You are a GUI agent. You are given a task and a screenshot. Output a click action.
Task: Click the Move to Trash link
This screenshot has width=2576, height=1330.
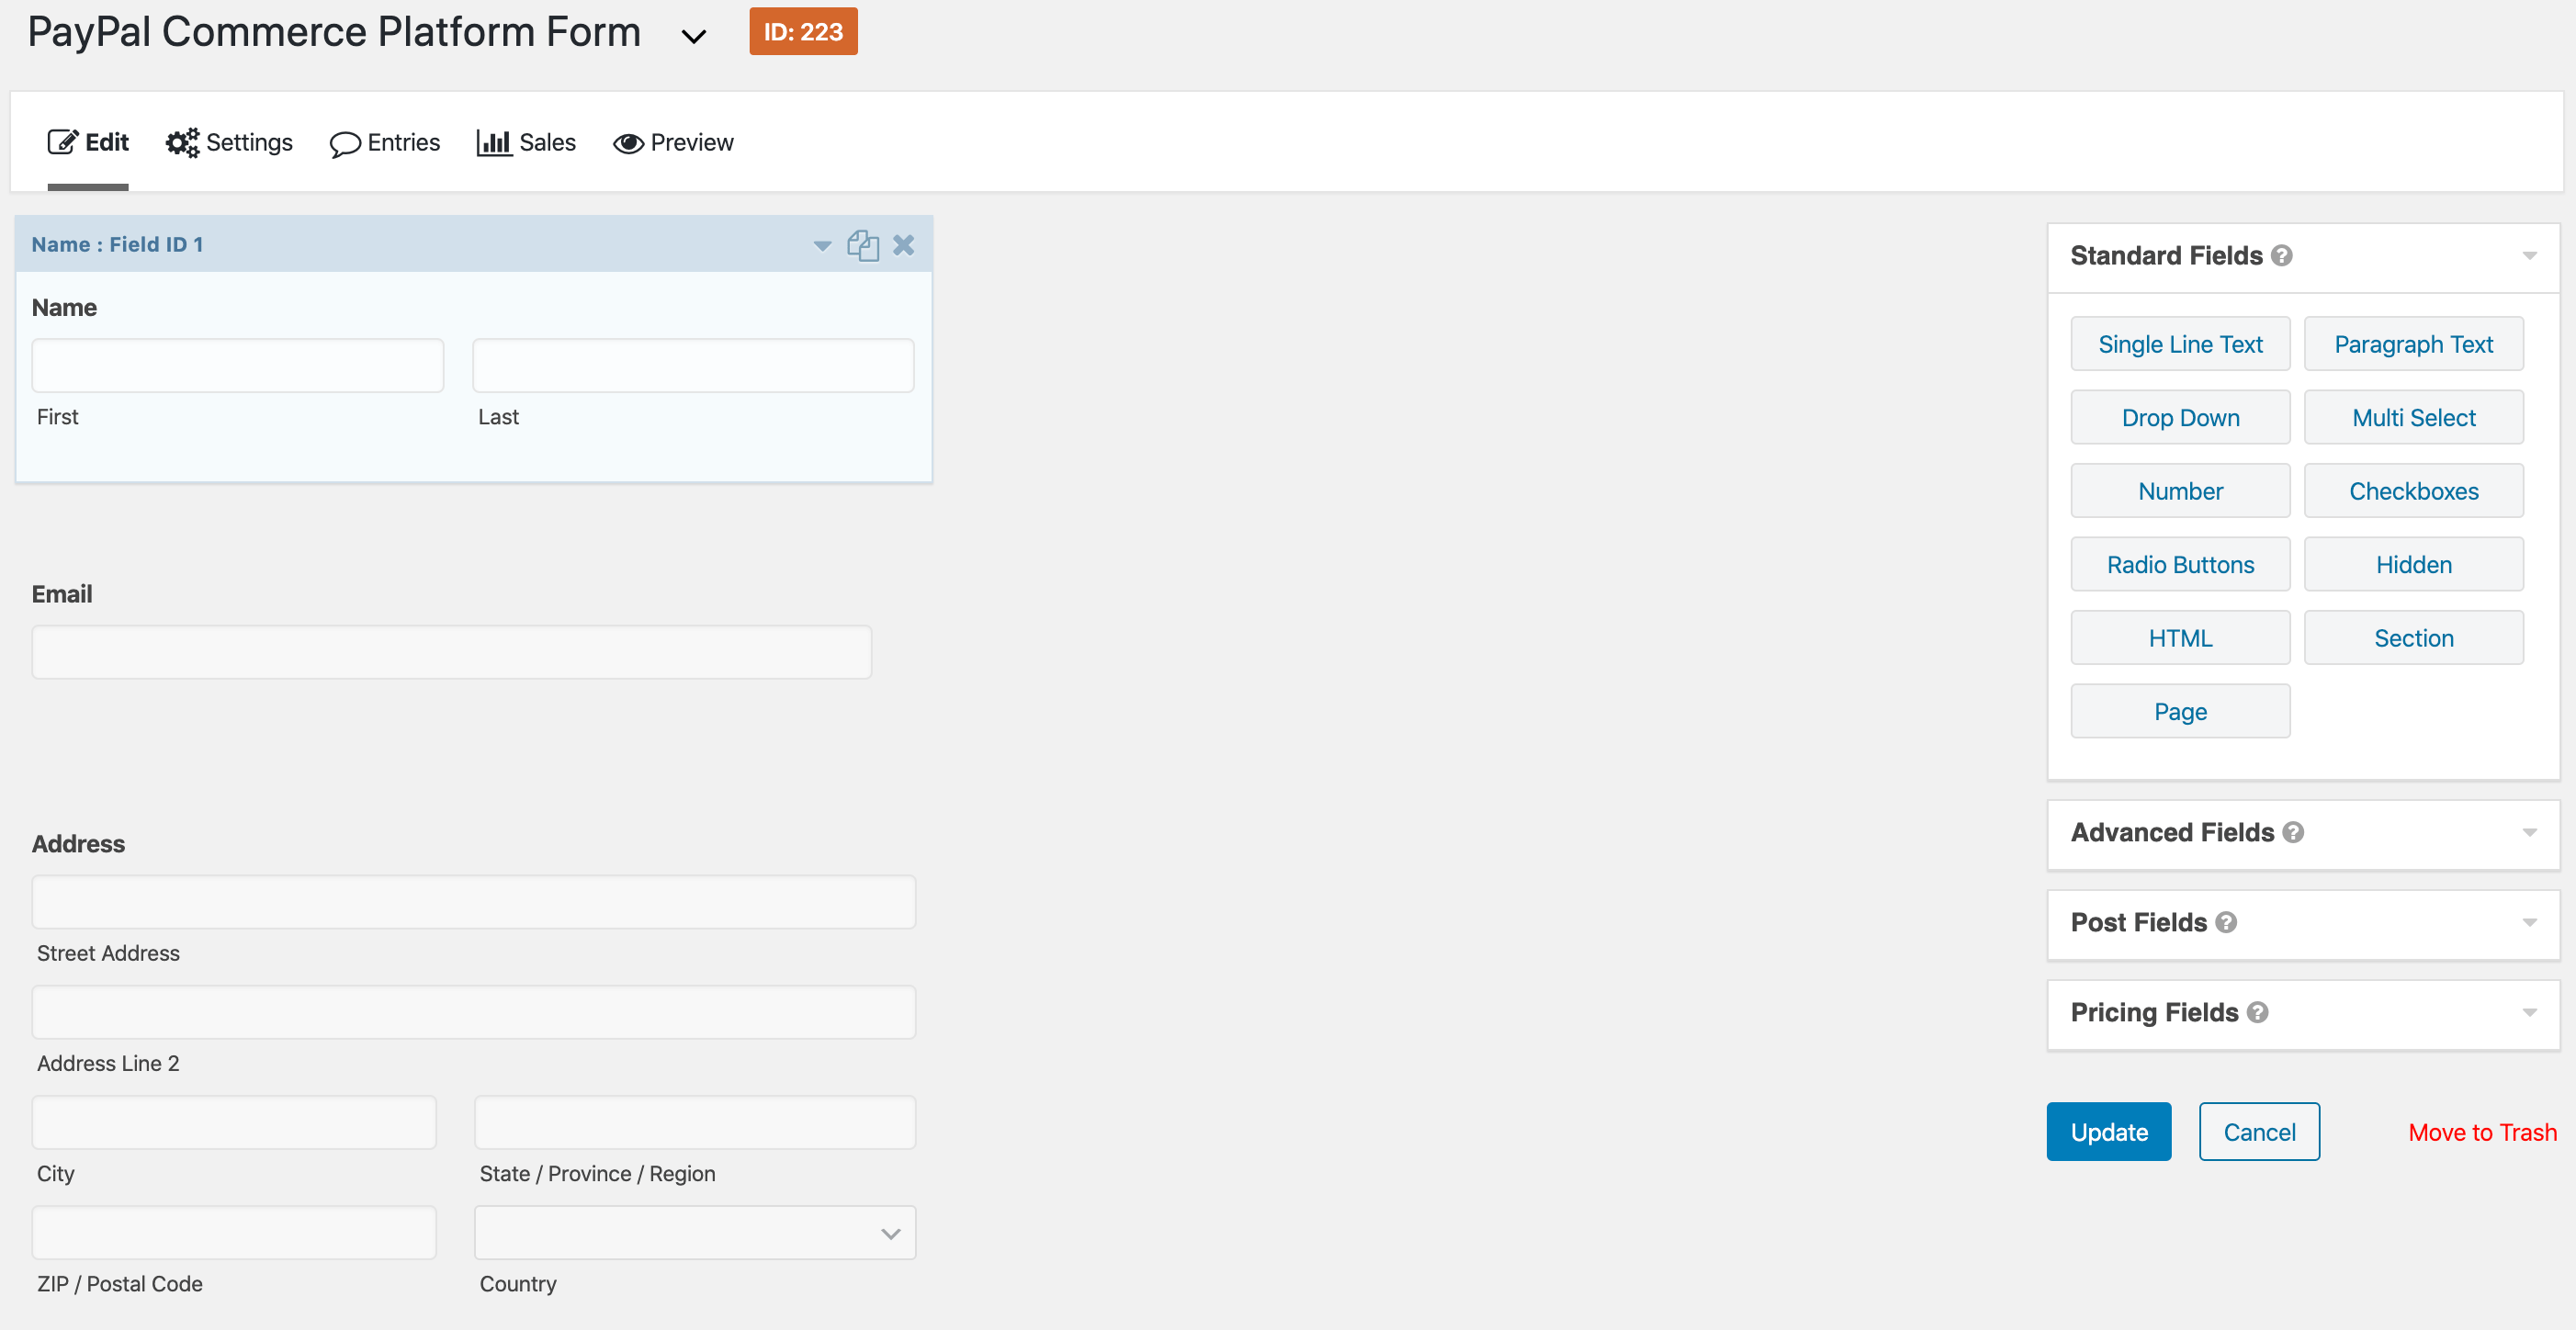click(2481, 1132)
